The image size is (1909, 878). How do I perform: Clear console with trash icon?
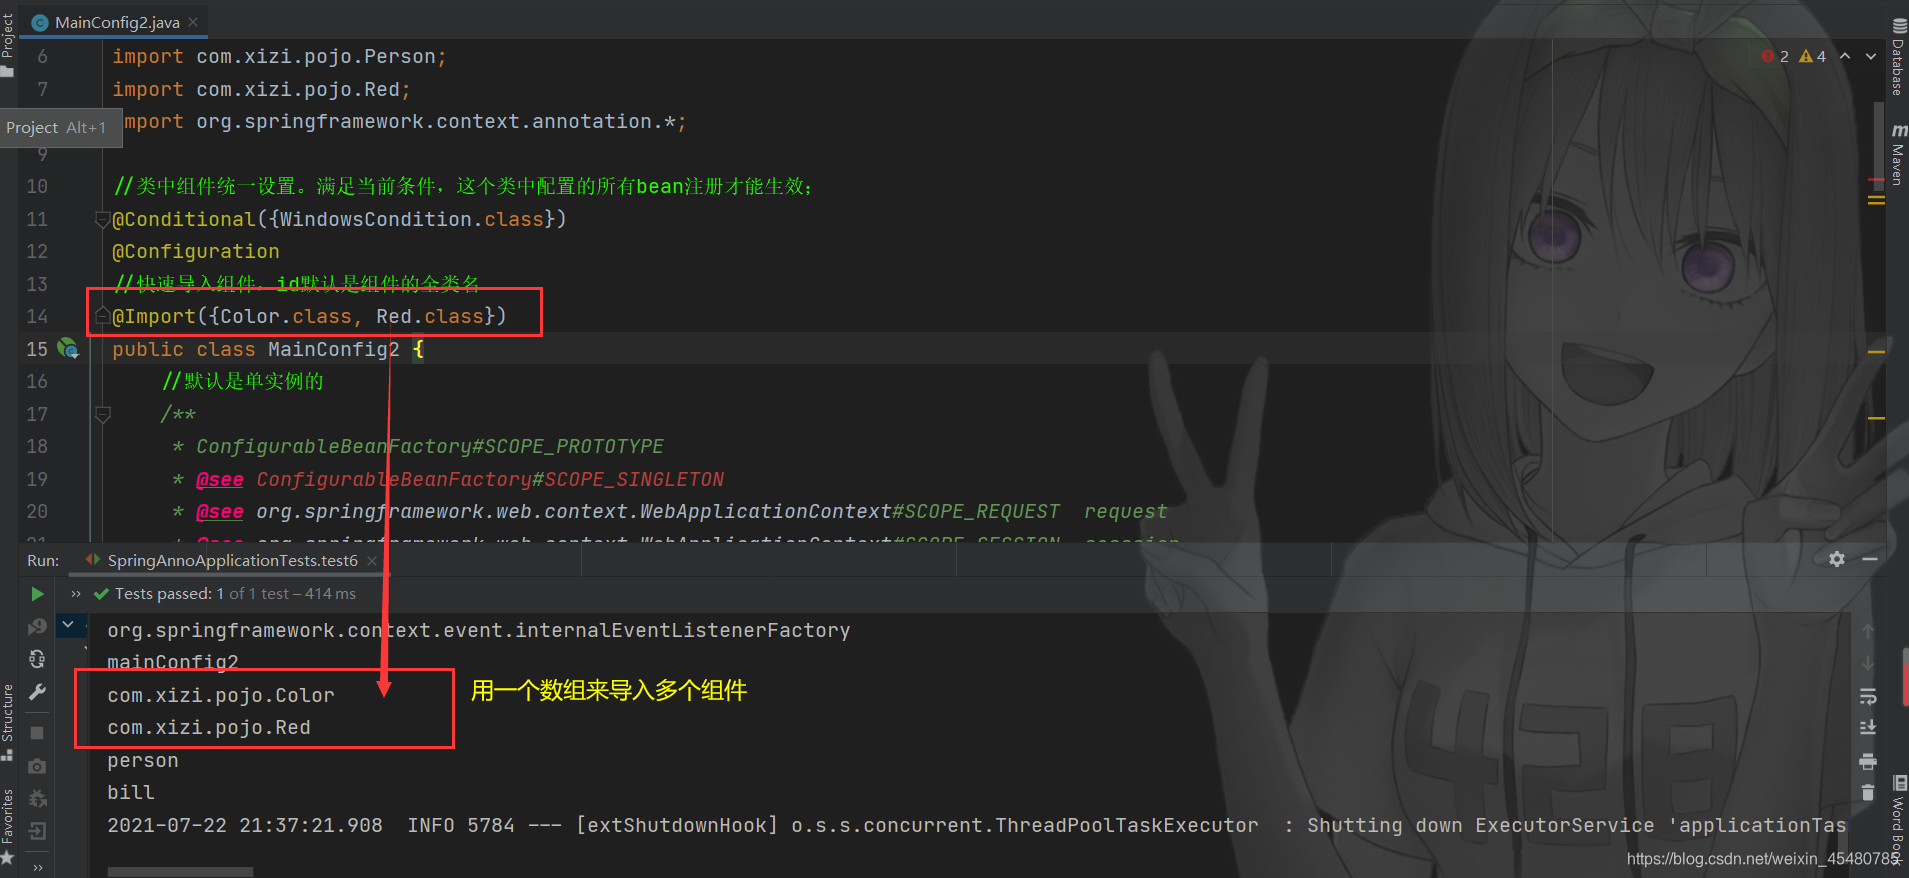coord(1868,793)
